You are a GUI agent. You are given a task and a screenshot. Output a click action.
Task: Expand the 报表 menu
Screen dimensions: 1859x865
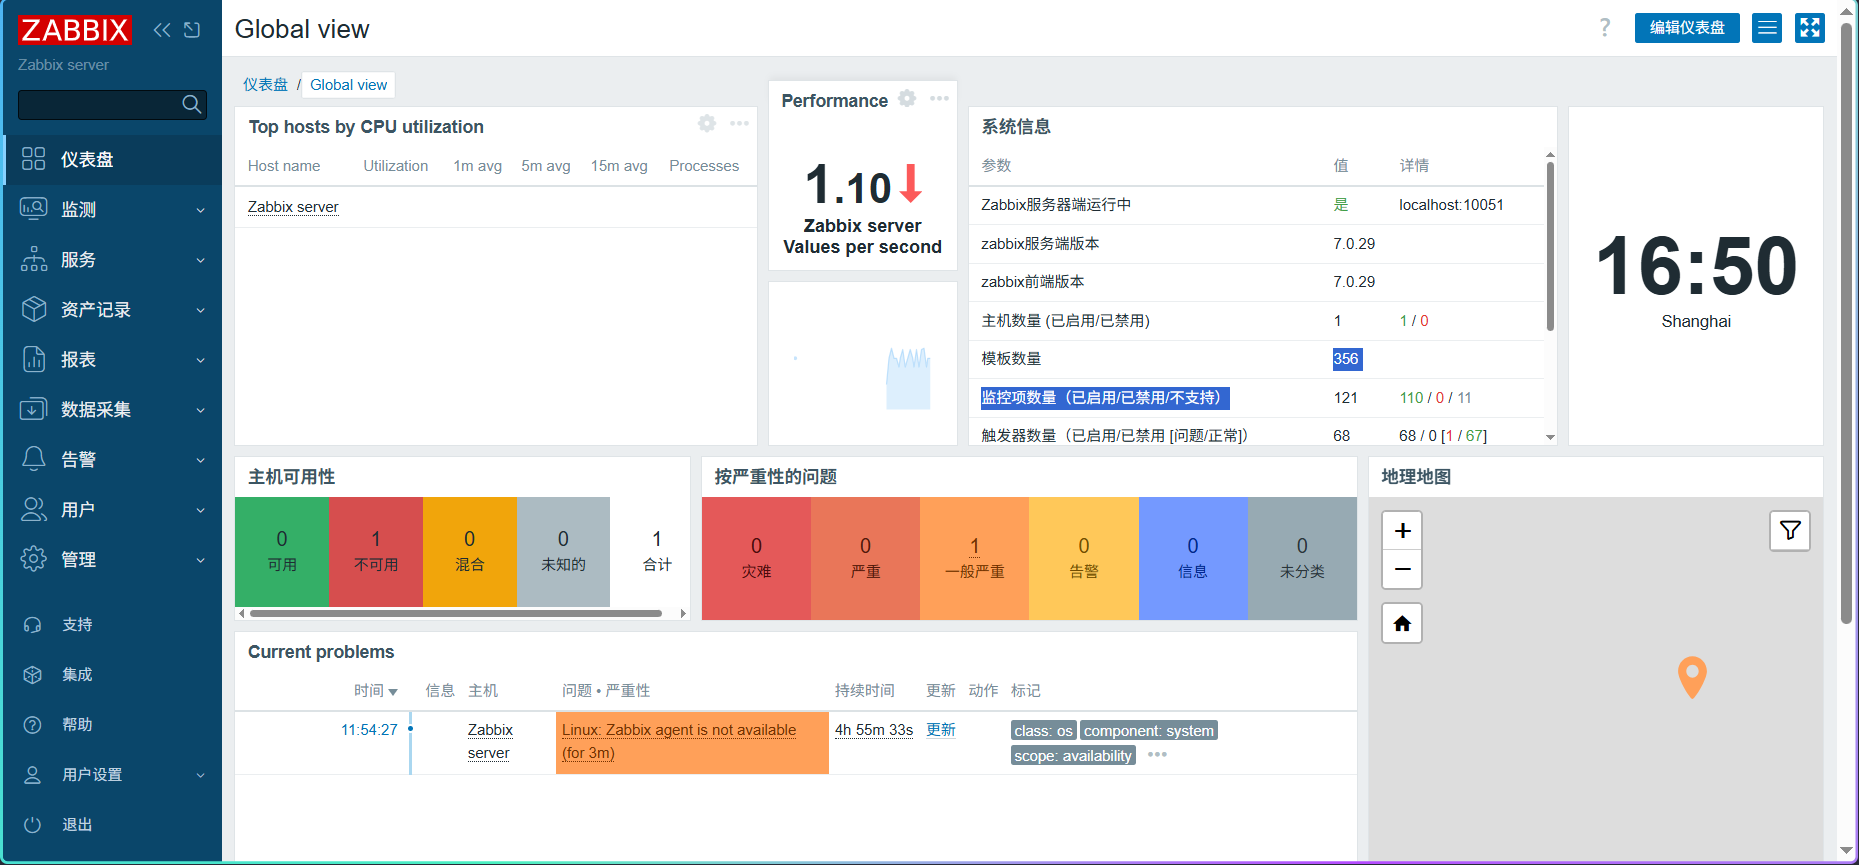112,359
